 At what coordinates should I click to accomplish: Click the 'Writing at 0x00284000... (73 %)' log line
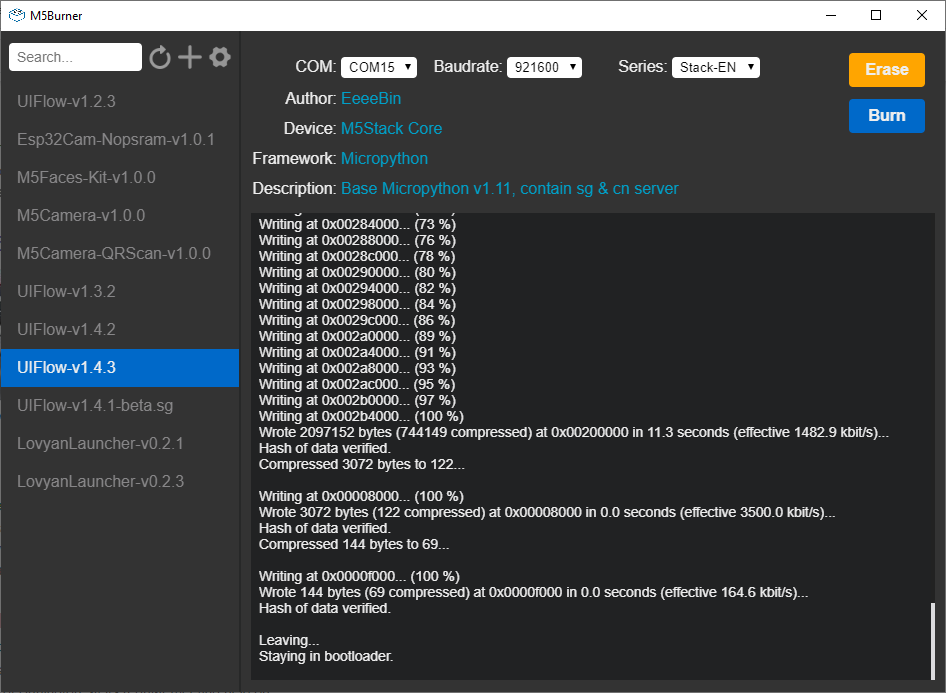358,224
